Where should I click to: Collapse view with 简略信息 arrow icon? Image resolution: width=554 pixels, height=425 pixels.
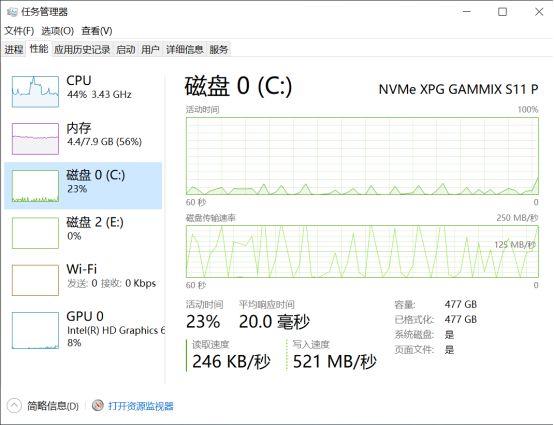pos(14,406)
